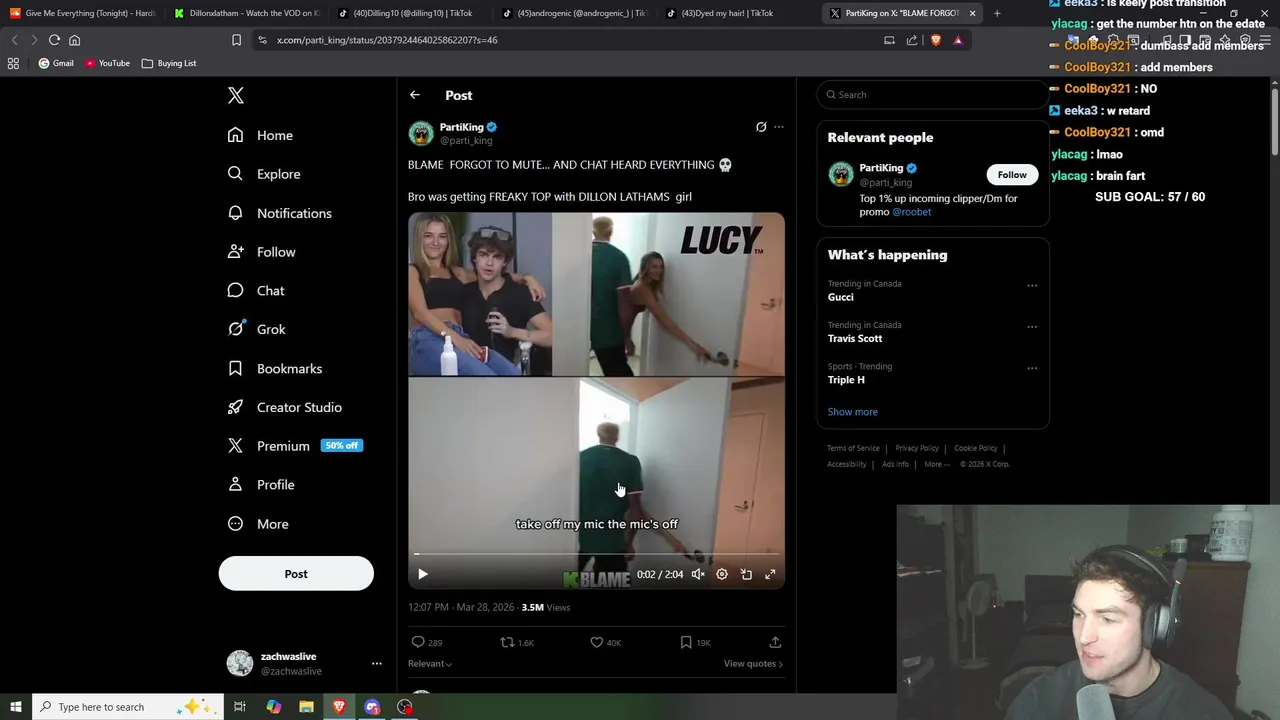
Task: Open Explore in X sidebar
Action: tap(263, 174)
